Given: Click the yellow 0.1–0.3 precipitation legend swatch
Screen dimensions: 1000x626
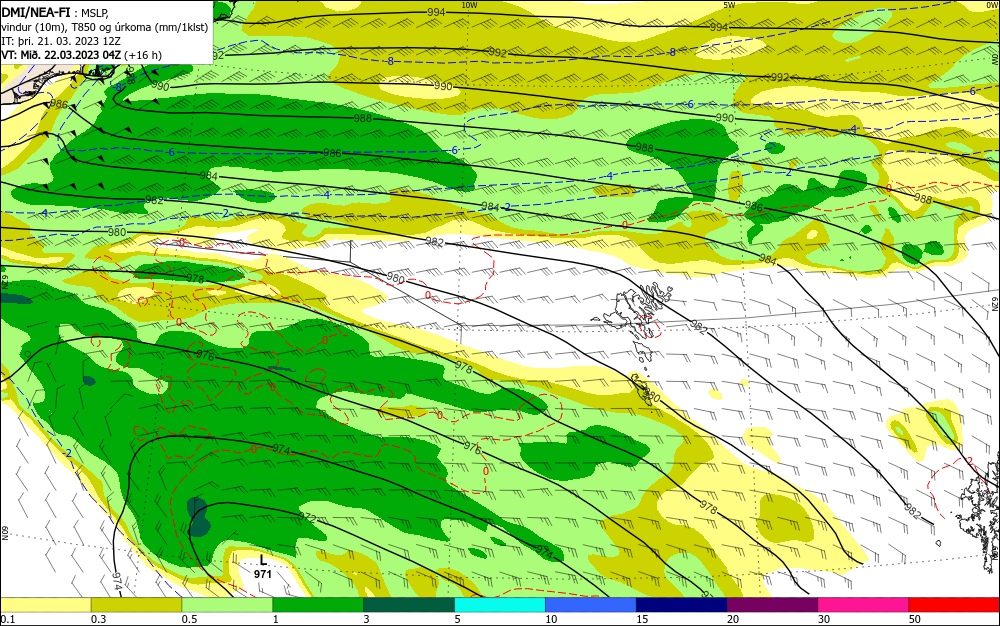Looking at the screenshot, I should pyautogui.click(x=45, y=605).
